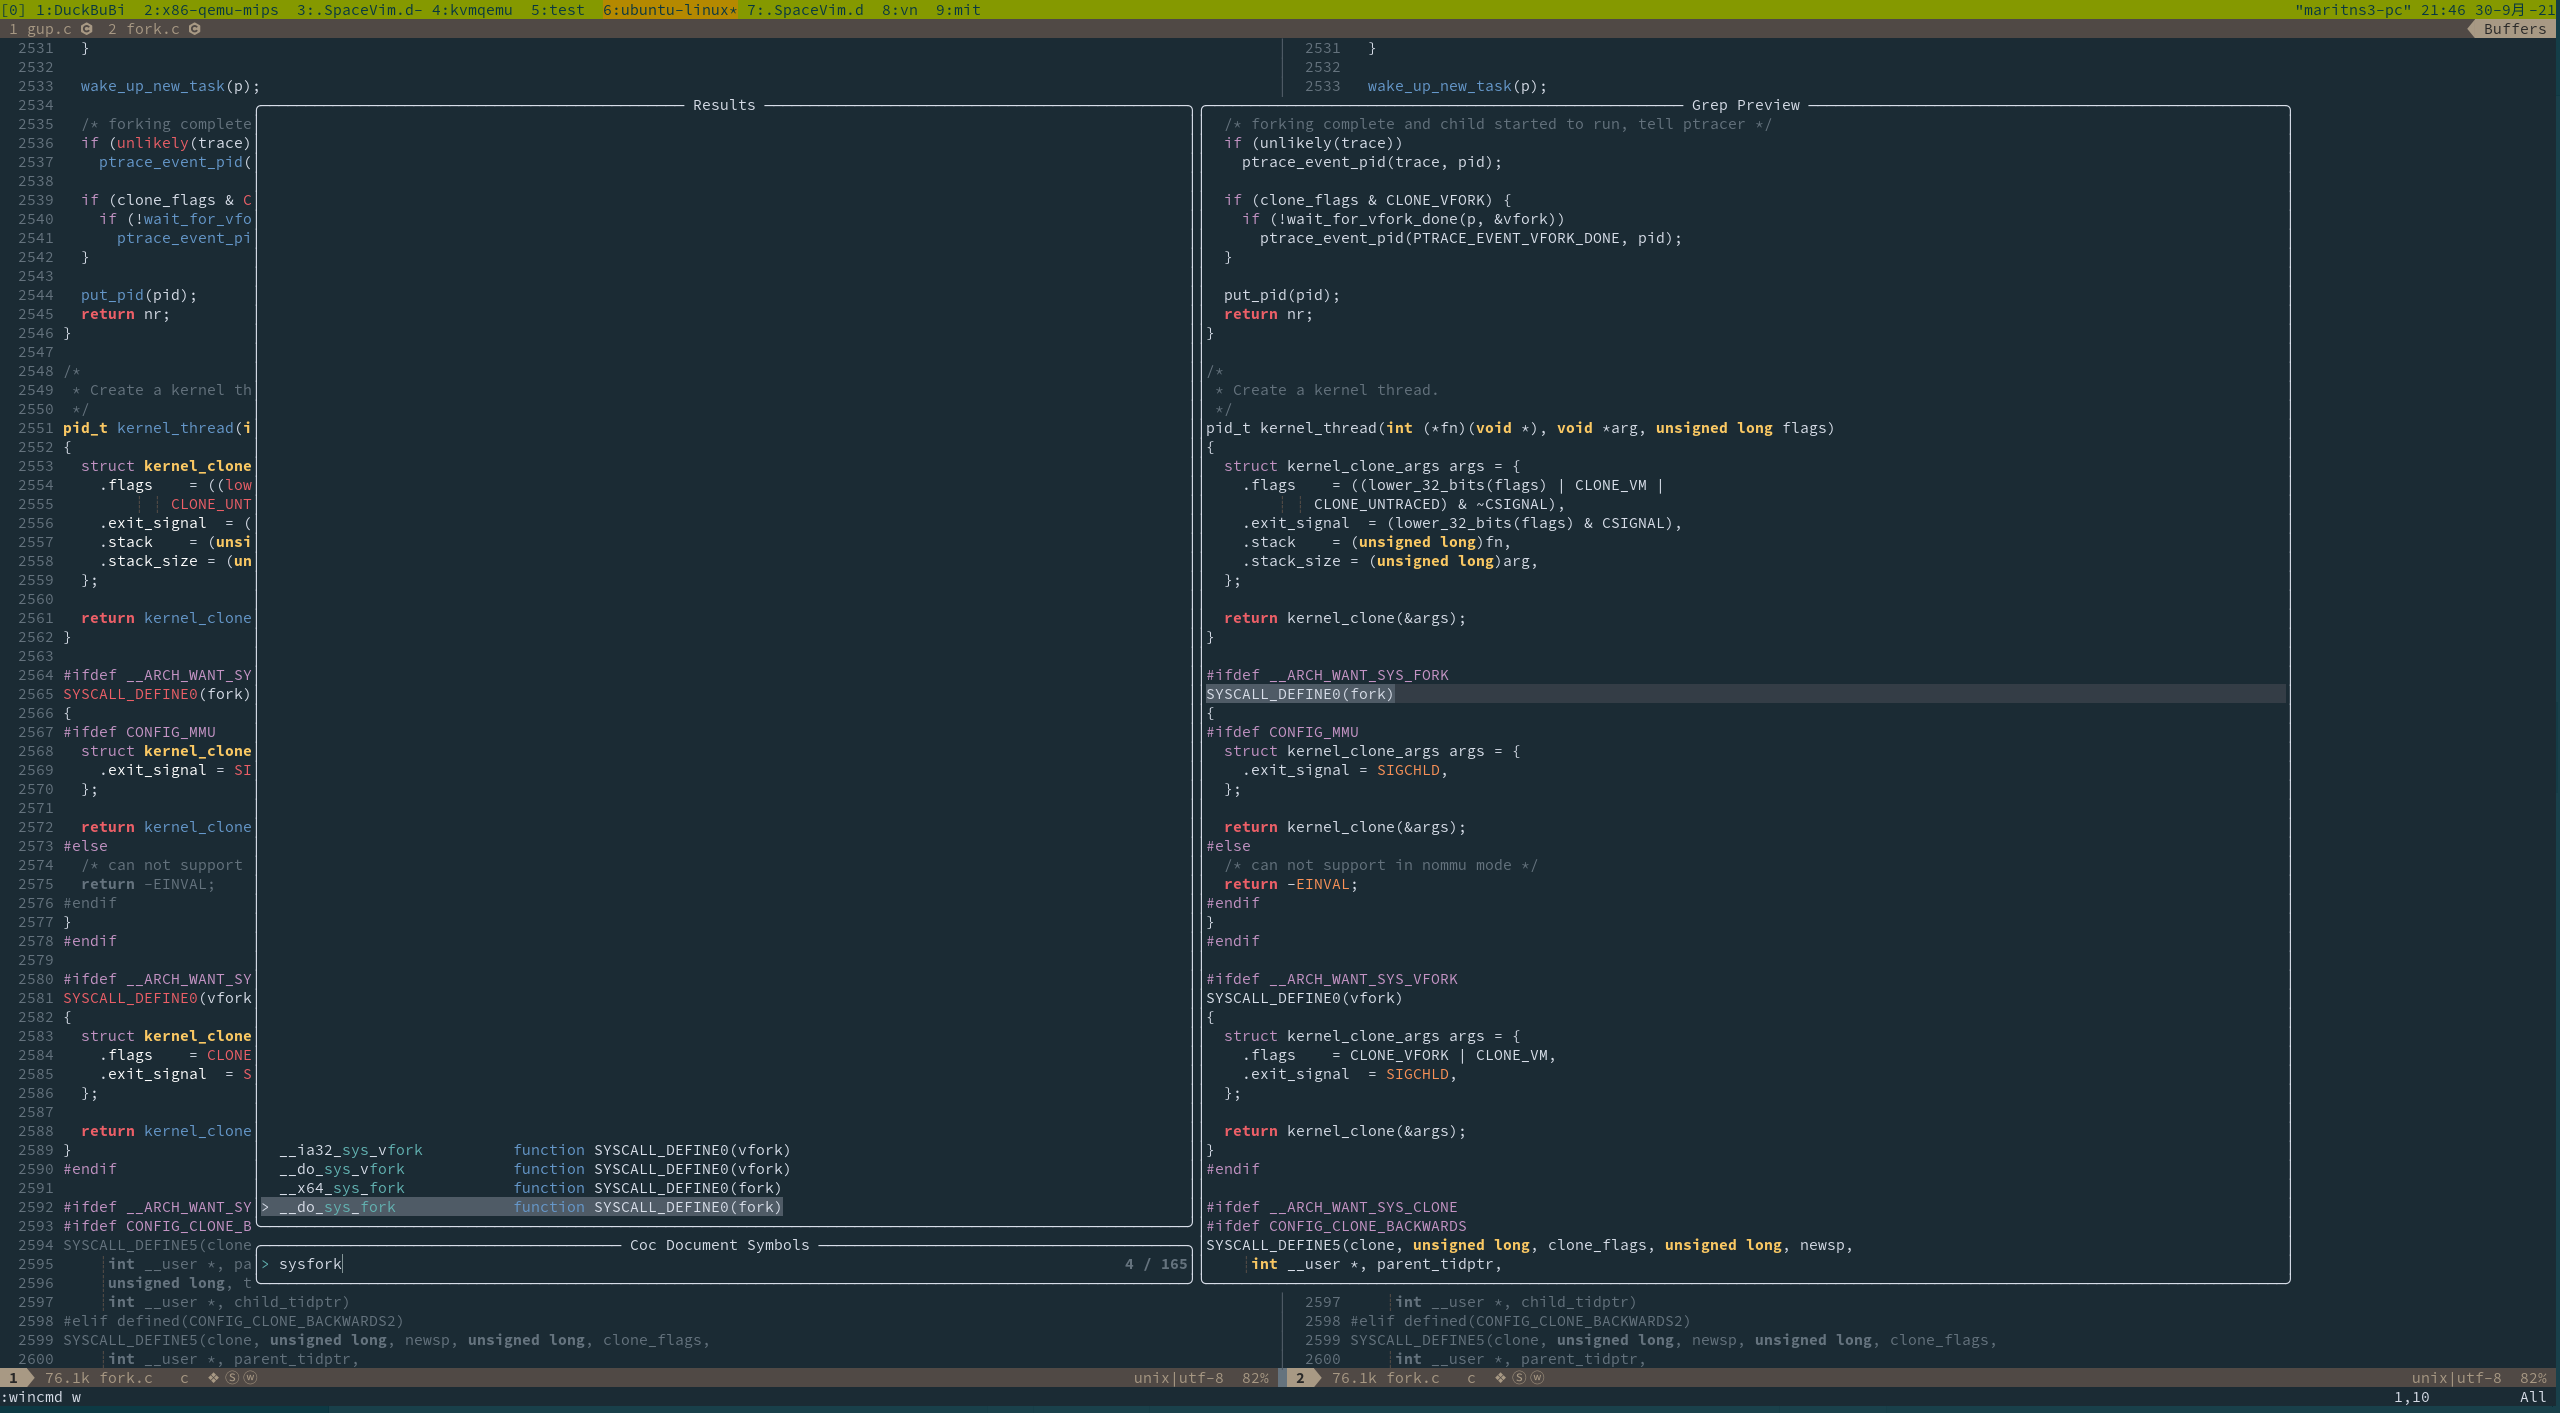This screenshot has height=1413, width=2560.
Task: Click #ifdef CONFIG_CLONE_BACKWARDS in Grep Preview
Action: tap(1336, 1226)
